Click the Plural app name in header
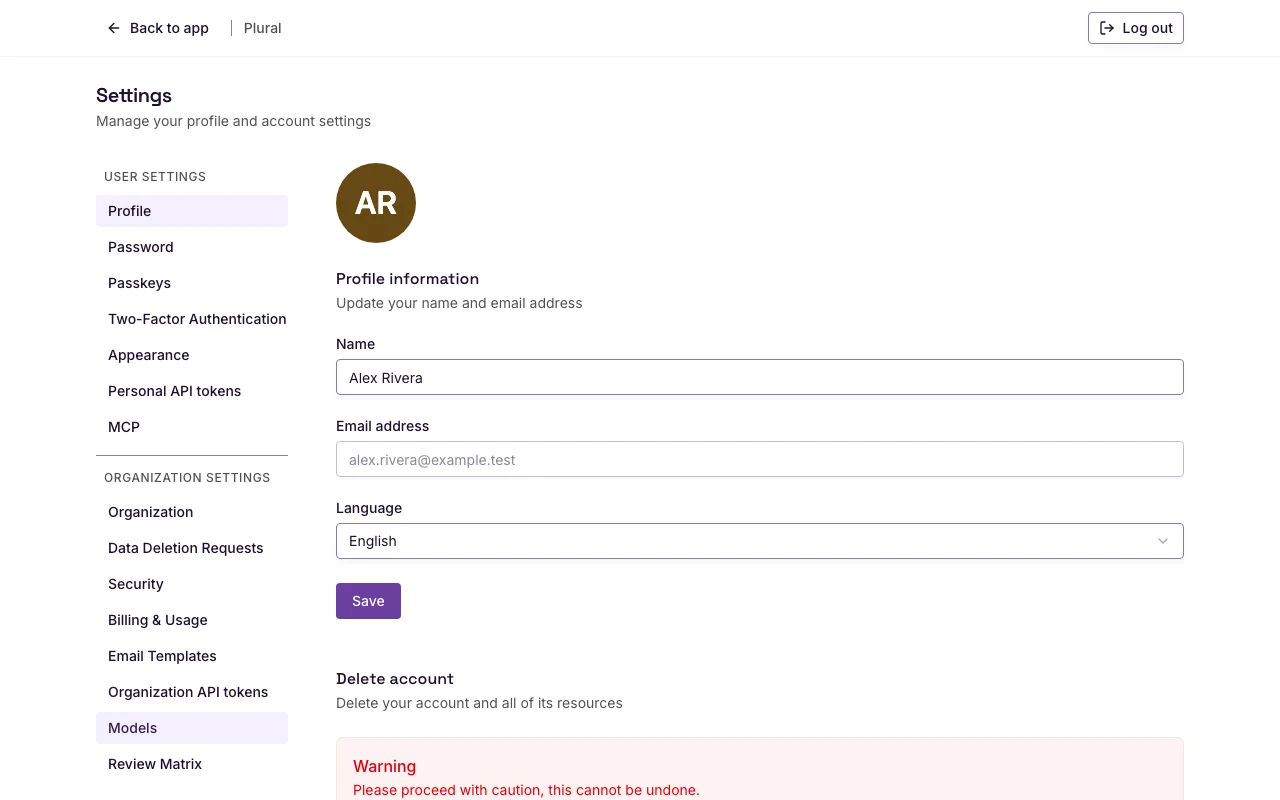 (x=263, y=28)
